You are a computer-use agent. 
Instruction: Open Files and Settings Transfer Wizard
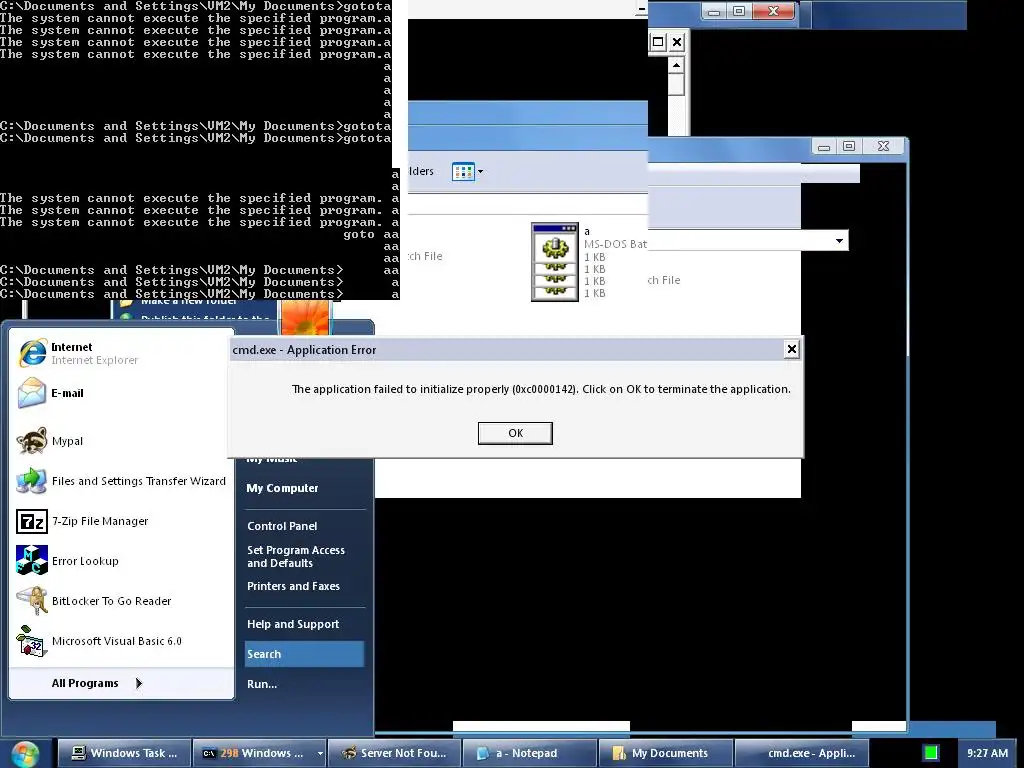121,481
